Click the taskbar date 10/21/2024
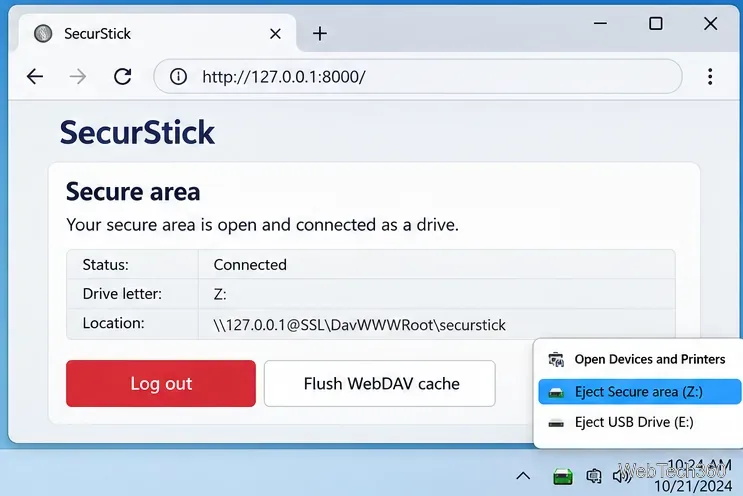The image size is (743, 496). (x=693, y=486)
